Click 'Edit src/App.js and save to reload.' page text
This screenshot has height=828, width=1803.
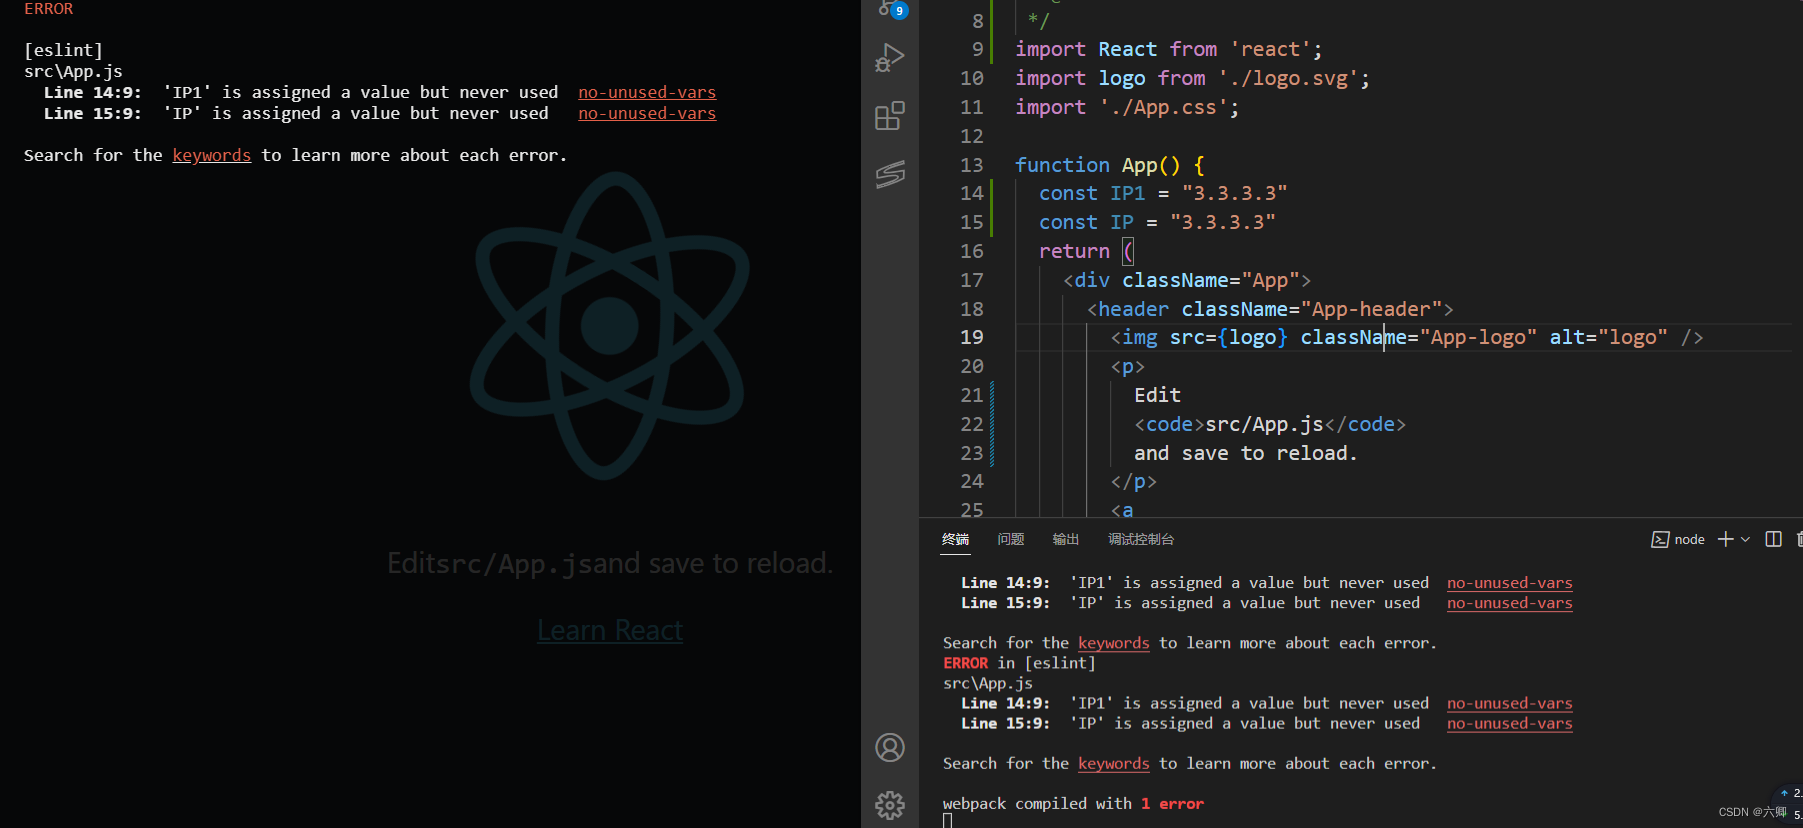(x=610, y=563)
